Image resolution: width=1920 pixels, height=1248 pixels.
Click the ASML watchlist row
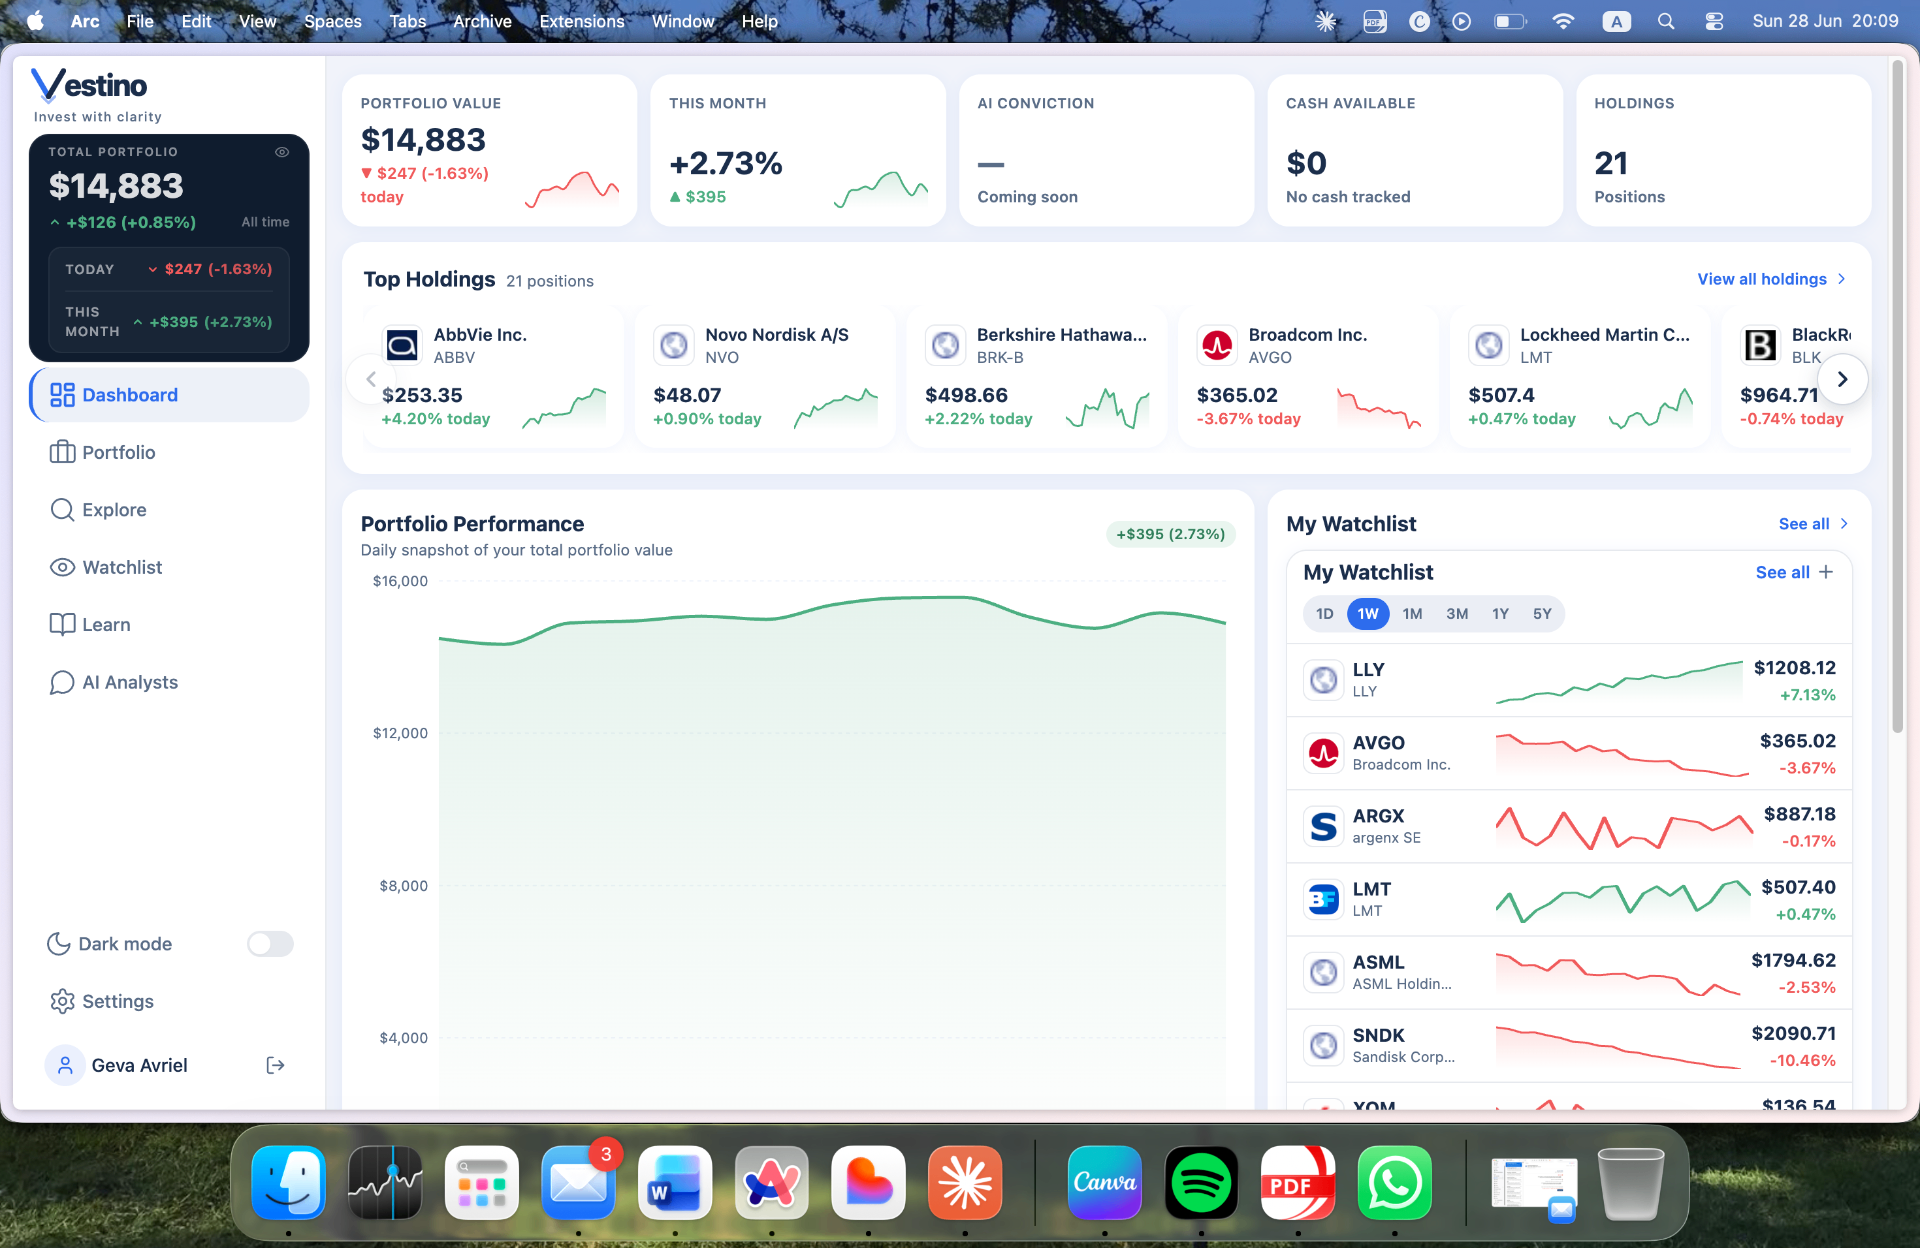click(1569, 972)
